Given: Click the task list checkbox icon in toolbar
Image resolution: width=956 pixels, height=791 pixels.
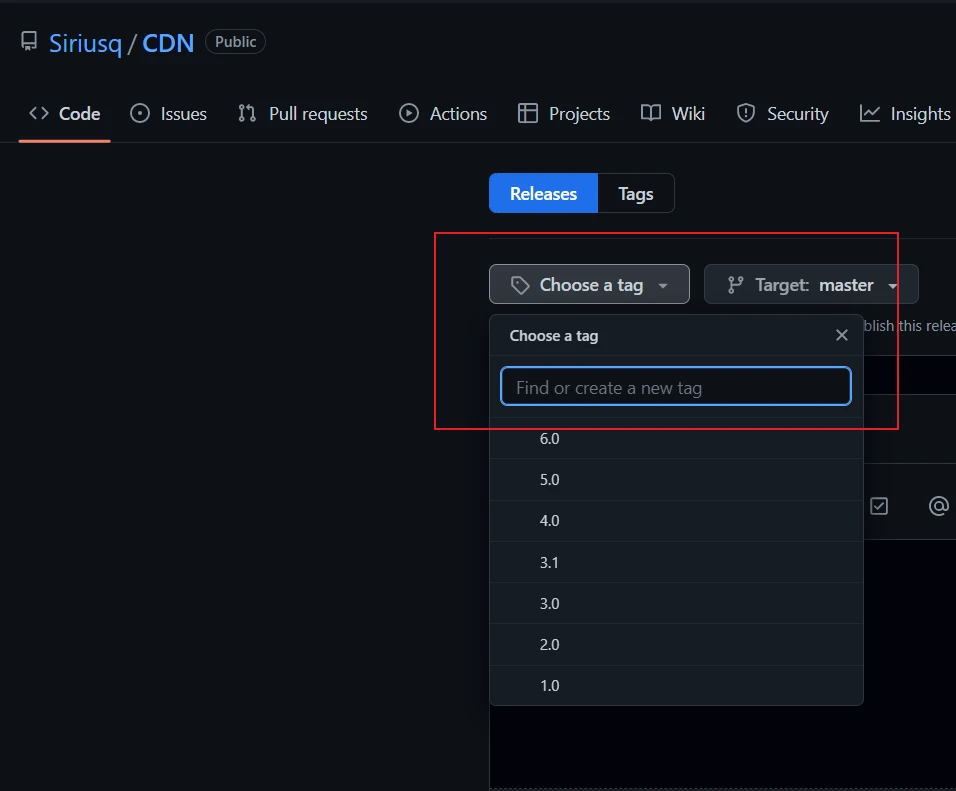Looking at the screenshot, I should click(x=879, y=506).
